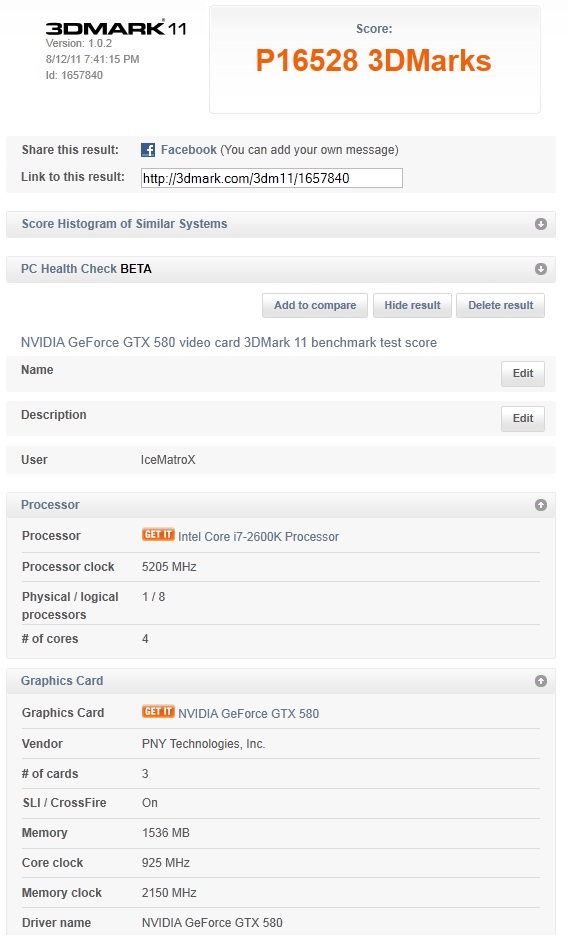Collapse the Graphics Card section arrow
This screenshot has height=936, width=568.
tap(541, 681)
